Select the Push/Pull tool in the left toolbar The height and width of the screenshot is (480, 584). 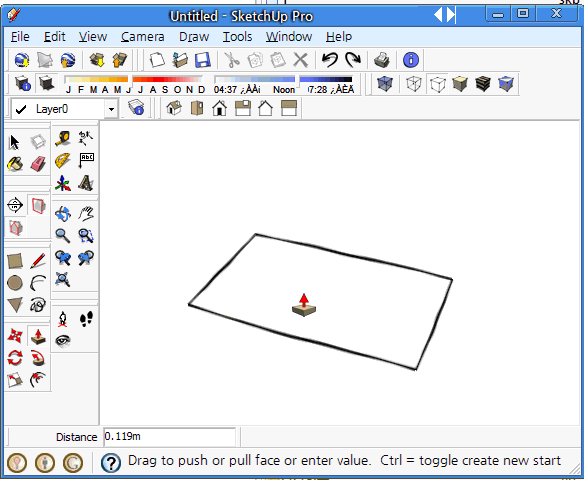38,336
